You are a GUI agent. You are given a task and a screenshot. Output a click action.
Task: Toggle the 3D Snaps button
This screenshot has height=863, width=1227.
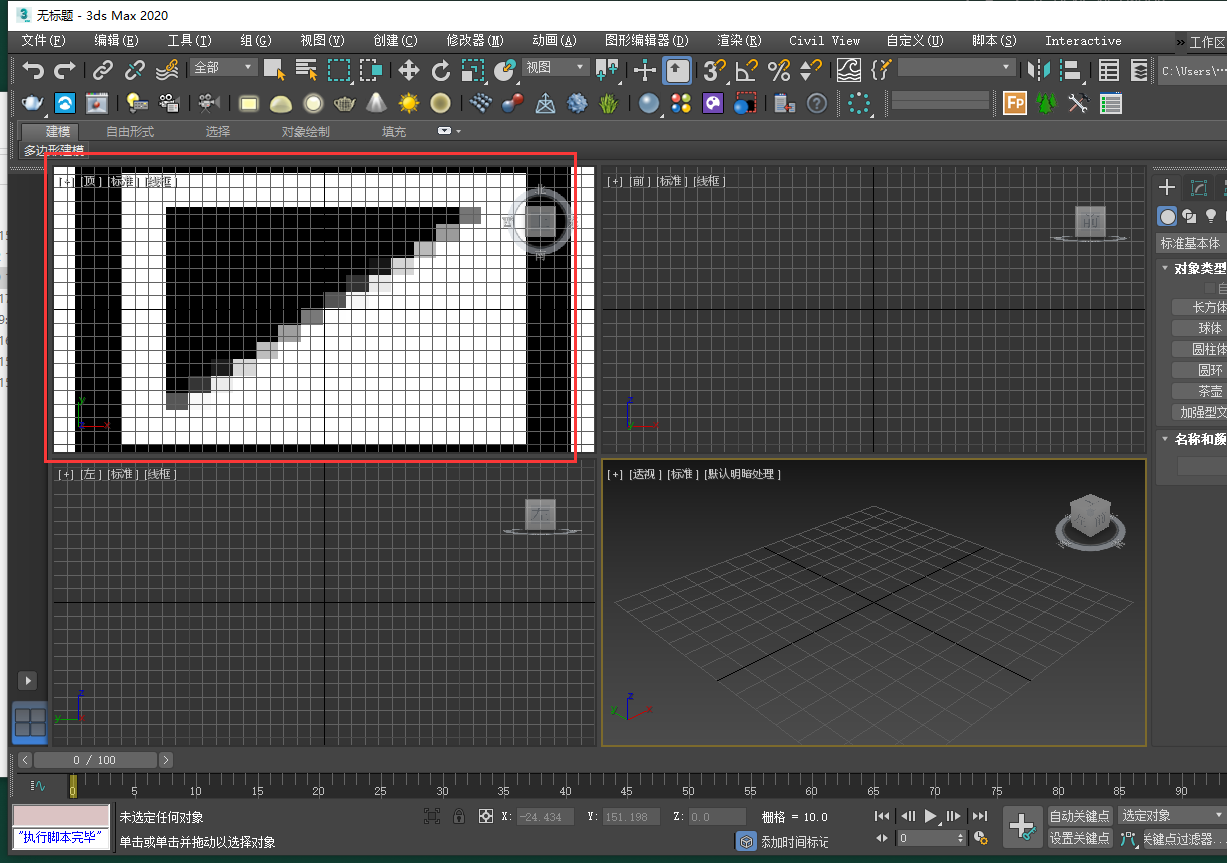pyautogui.click(x=714, y=70)
